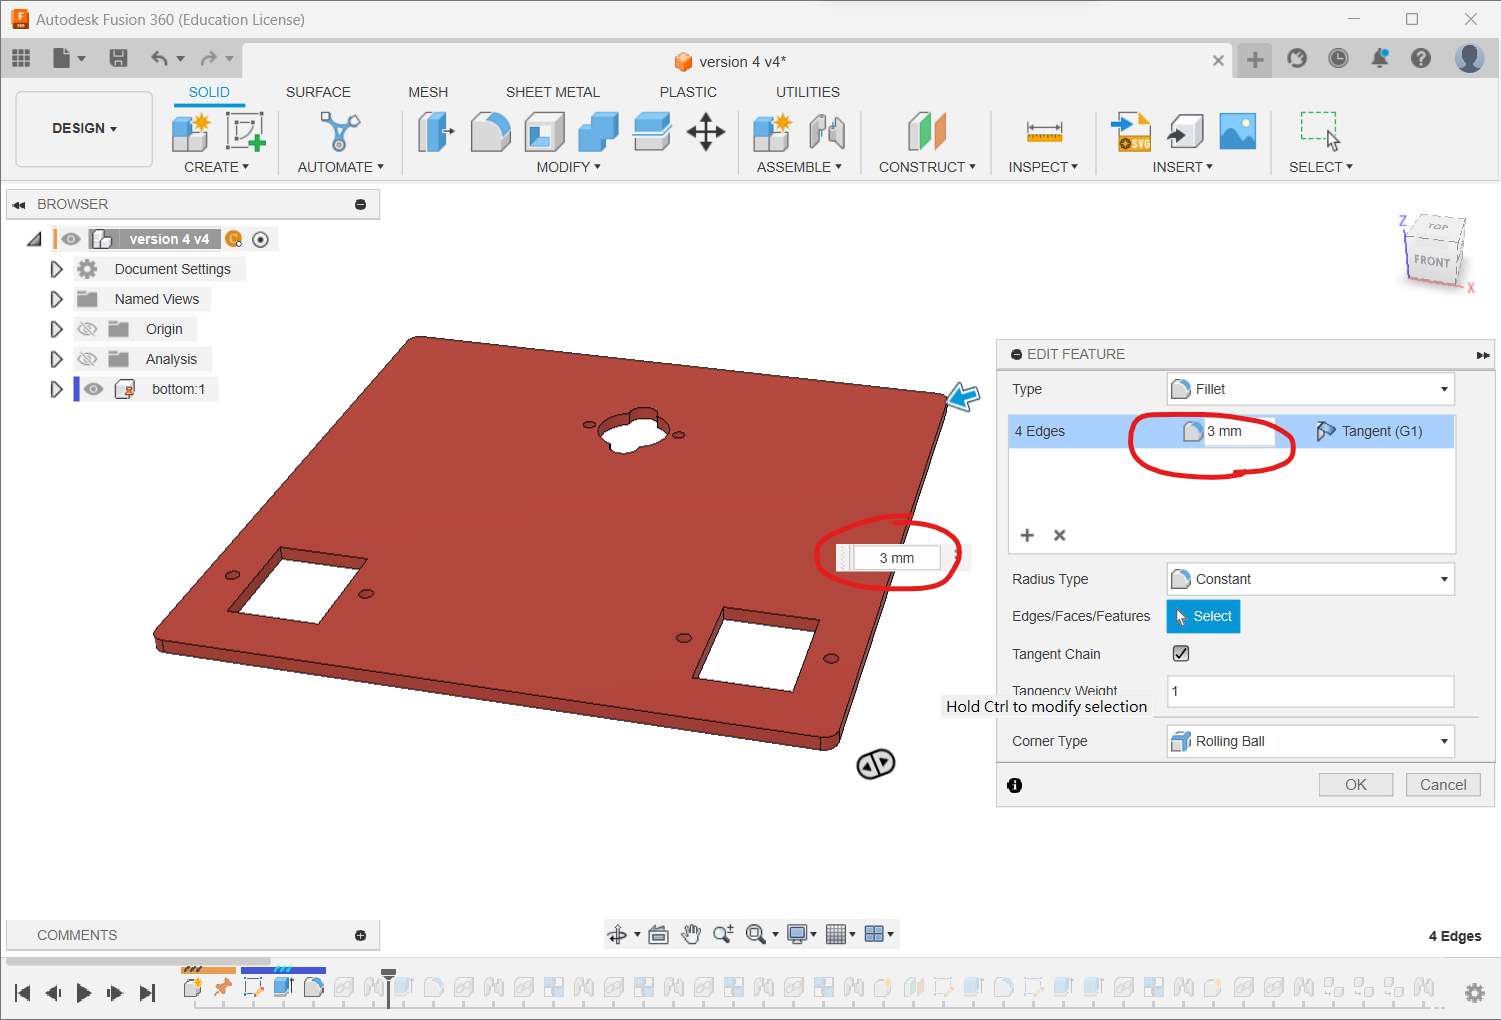
Task: Switch to the SHEET METAL tab
Action: [552, 92]
